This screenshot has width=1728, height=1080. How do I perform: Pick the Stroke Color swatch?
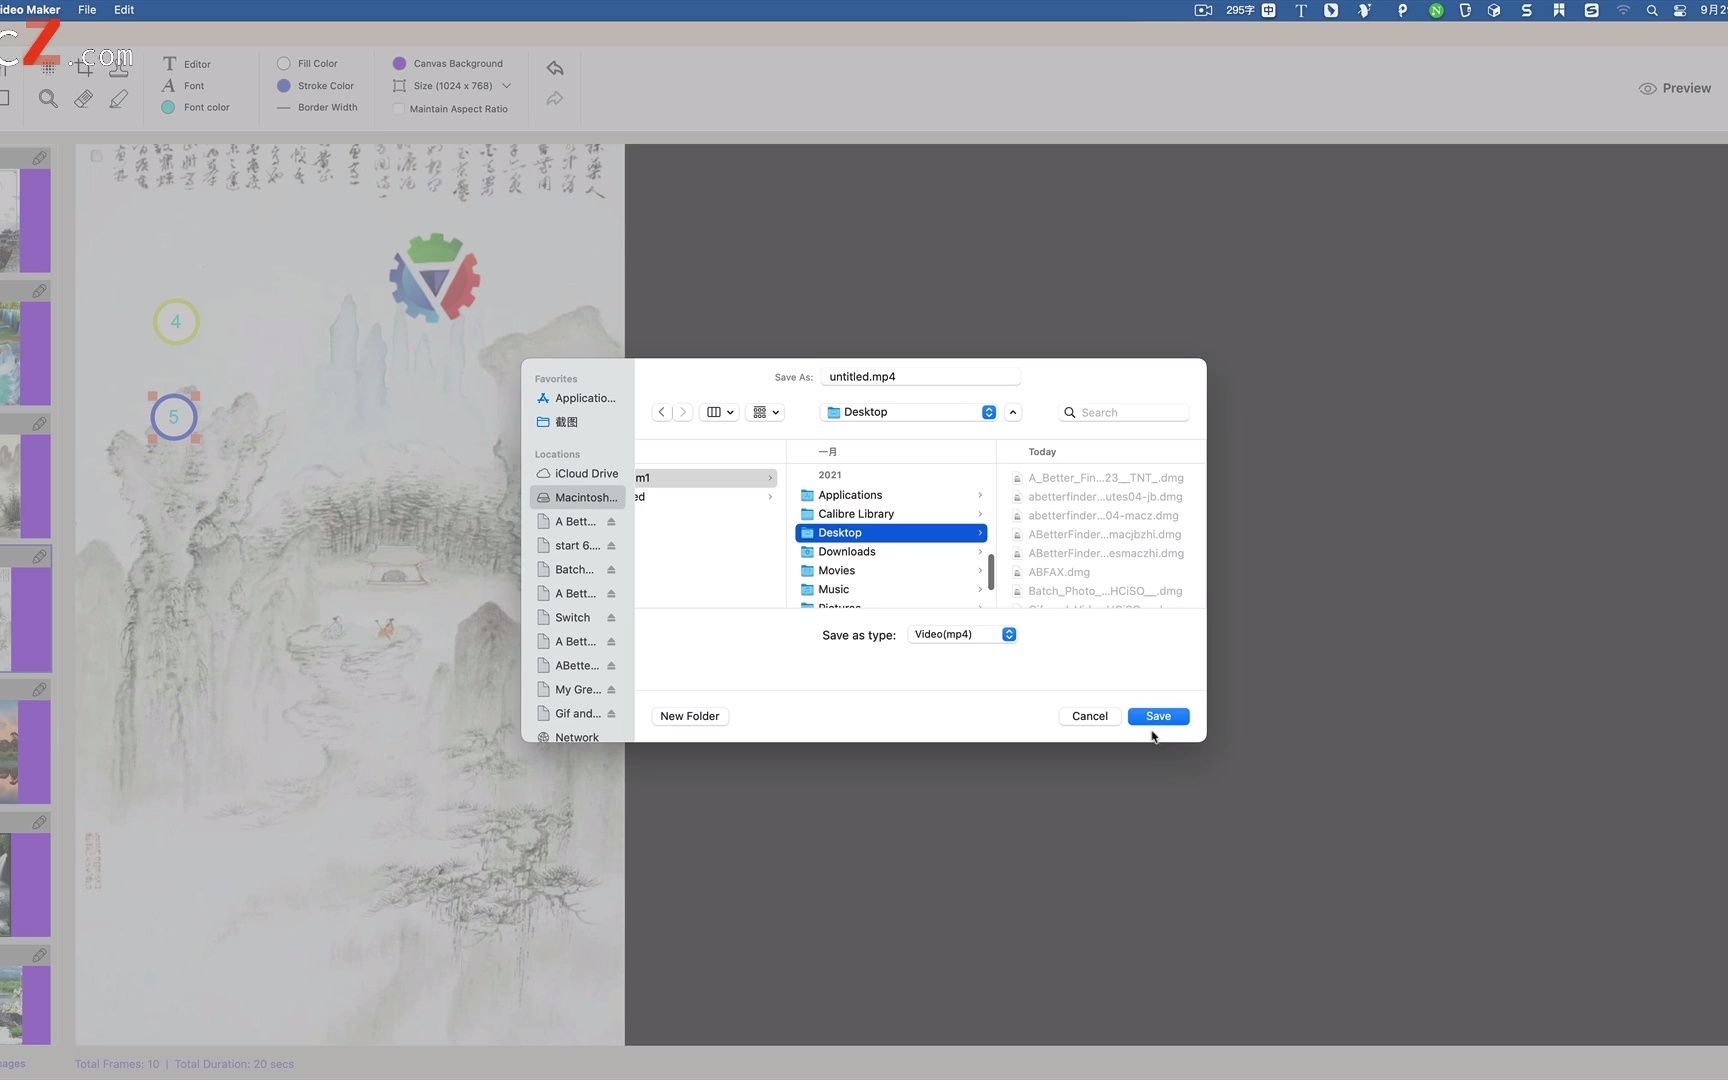point(284,86)
